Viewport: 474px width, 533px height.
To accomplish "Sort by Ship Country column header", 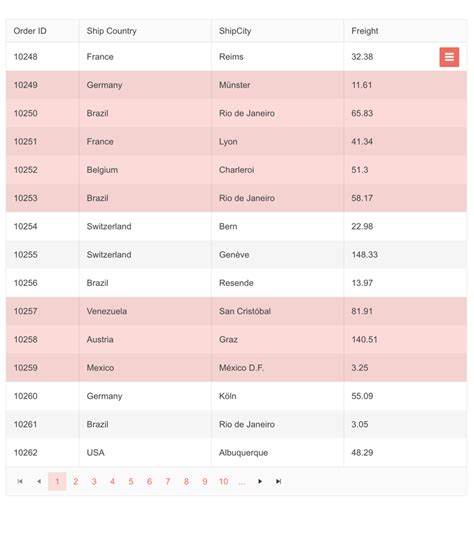I will click(112, 31).
